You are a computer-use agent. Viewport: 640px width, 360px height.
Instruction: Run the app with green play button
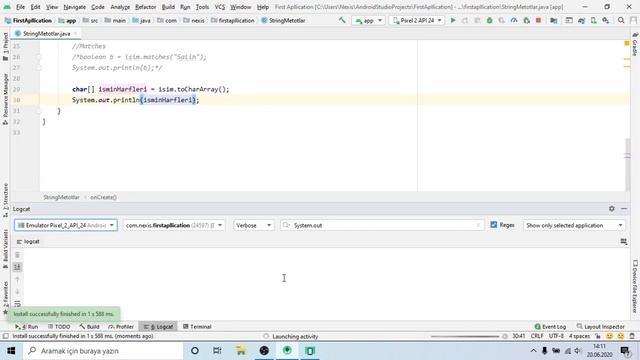click(453, 20)
